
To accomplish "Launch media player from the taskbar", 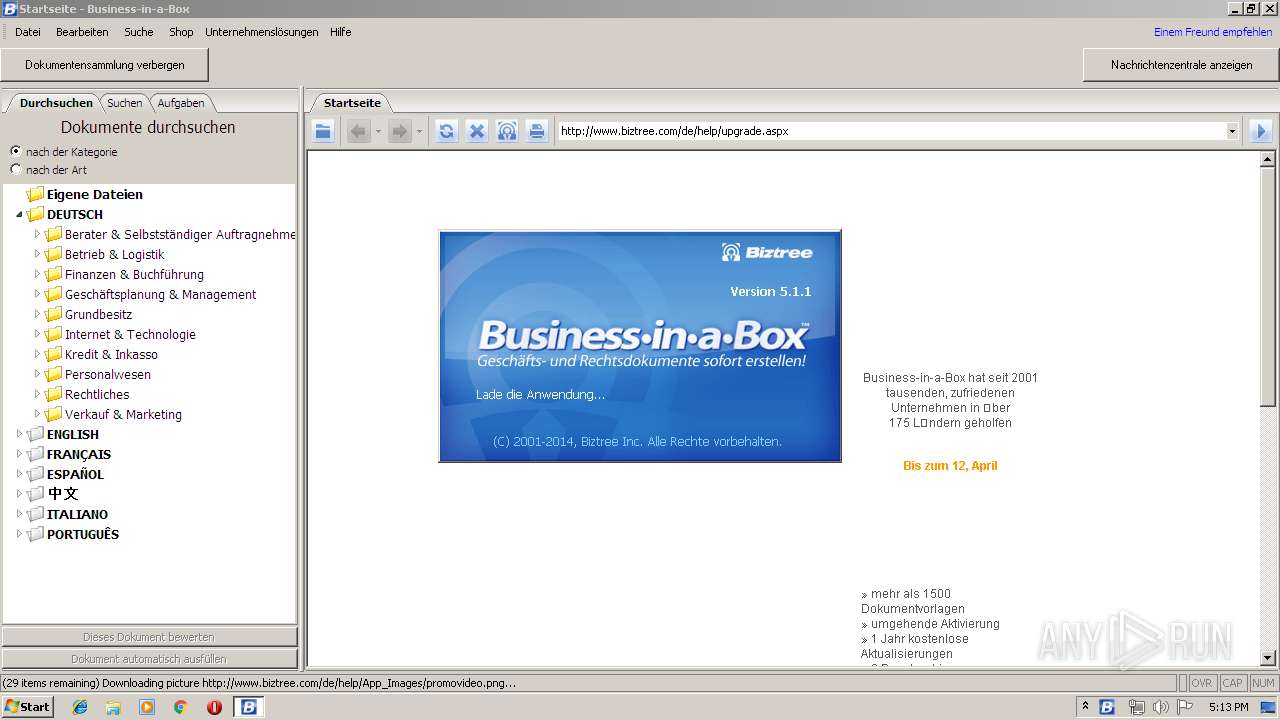I will (147, 707).
